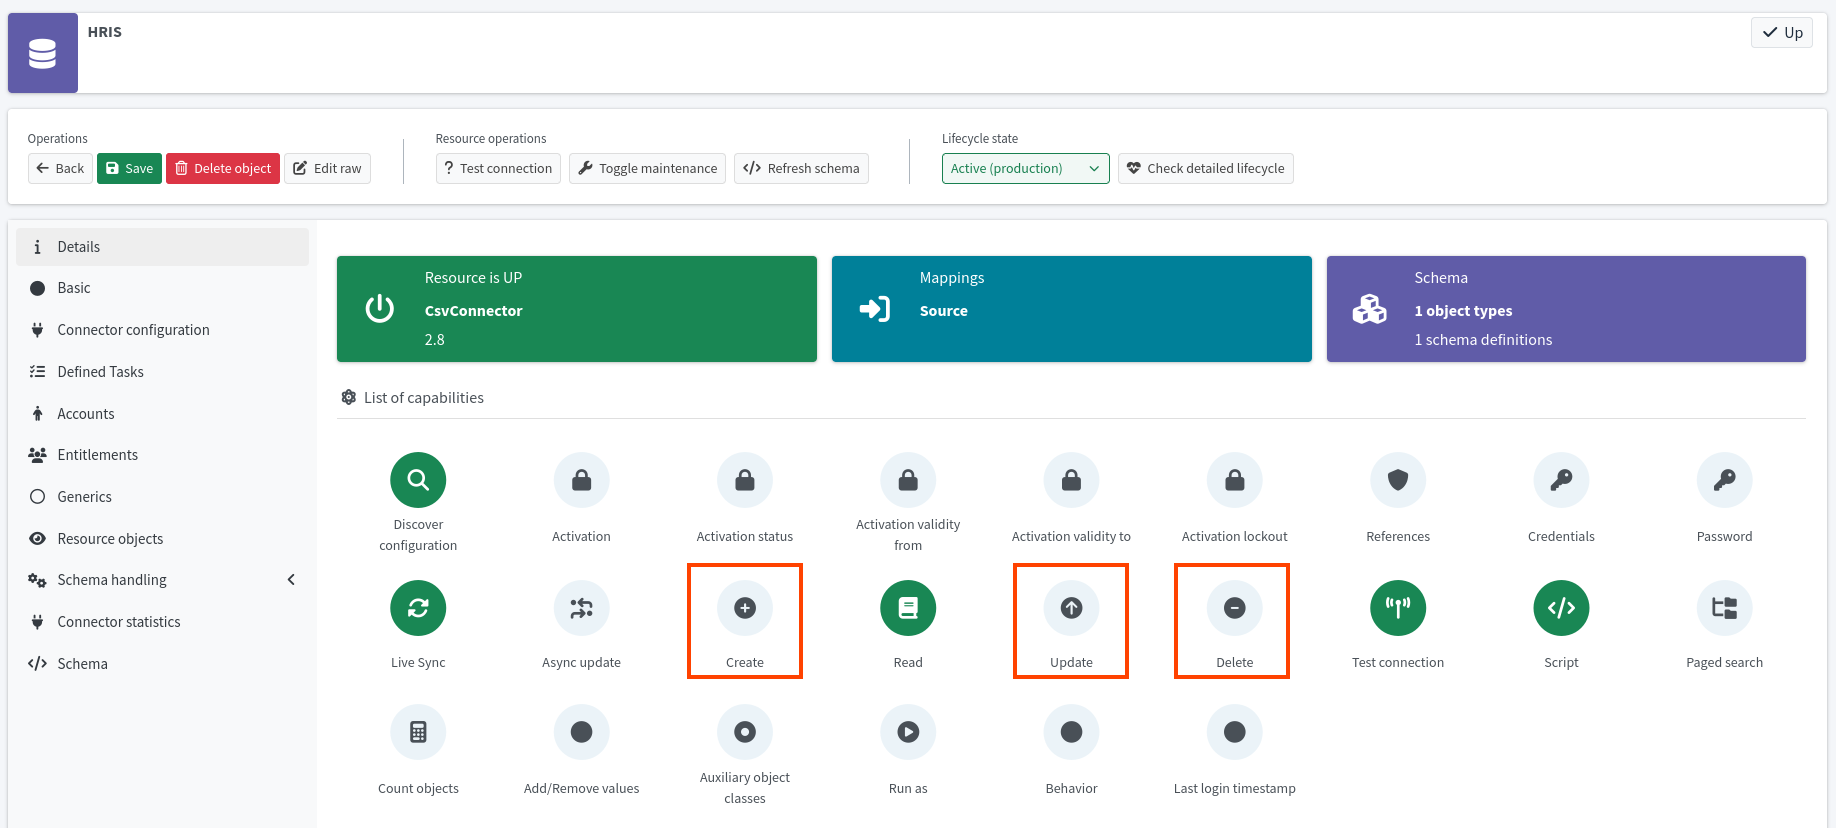1836x828 pixels.
Task: Click the Schema object types card
Action: 1566,309
